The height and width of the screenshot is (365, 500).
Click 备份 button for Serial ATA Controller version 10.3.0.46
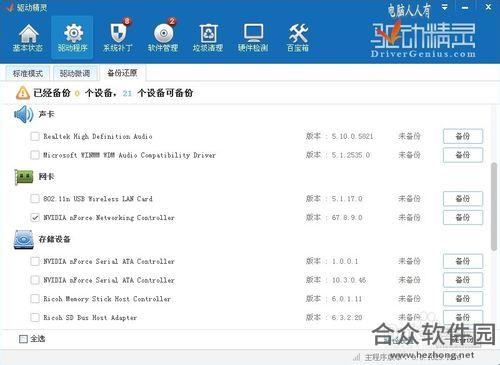463,280
